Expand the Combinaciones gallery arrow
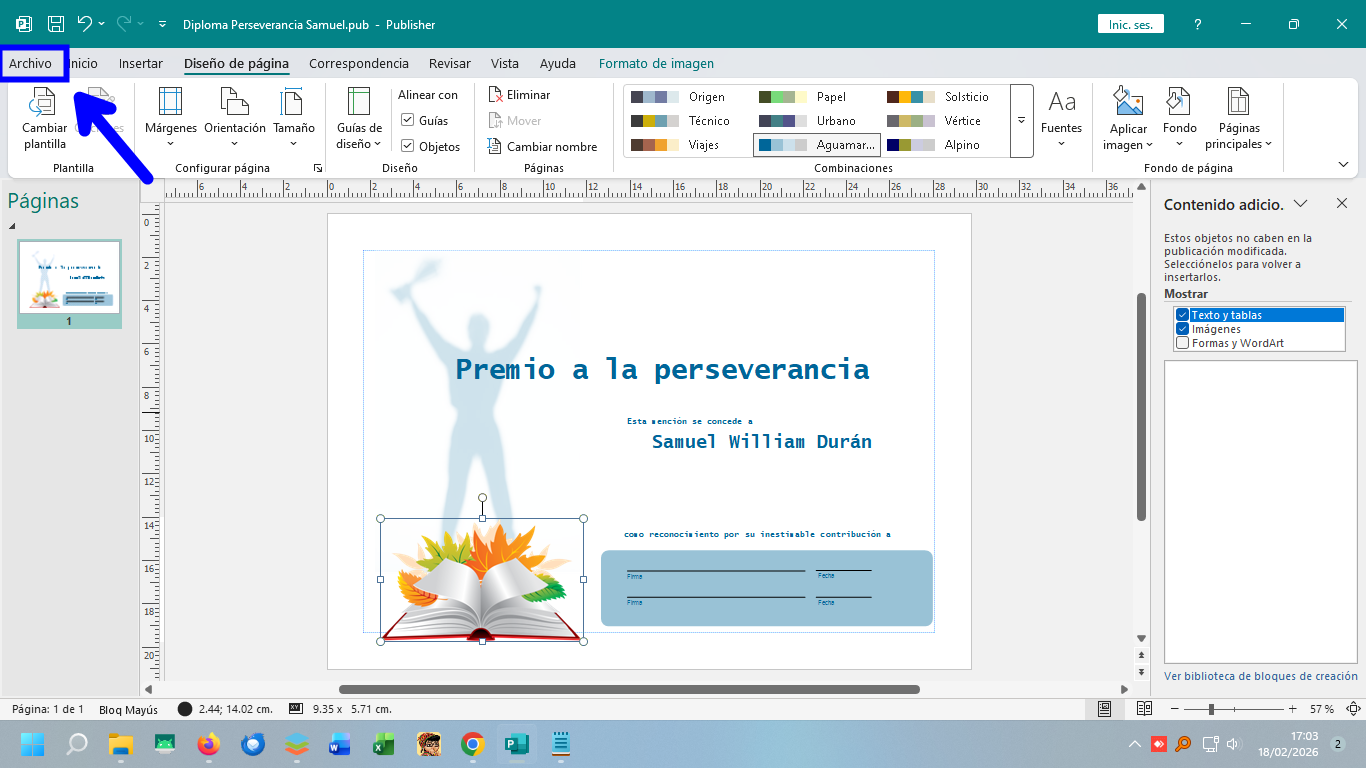This screenshot has width=1366, height=768. (x=1020, y=120)
